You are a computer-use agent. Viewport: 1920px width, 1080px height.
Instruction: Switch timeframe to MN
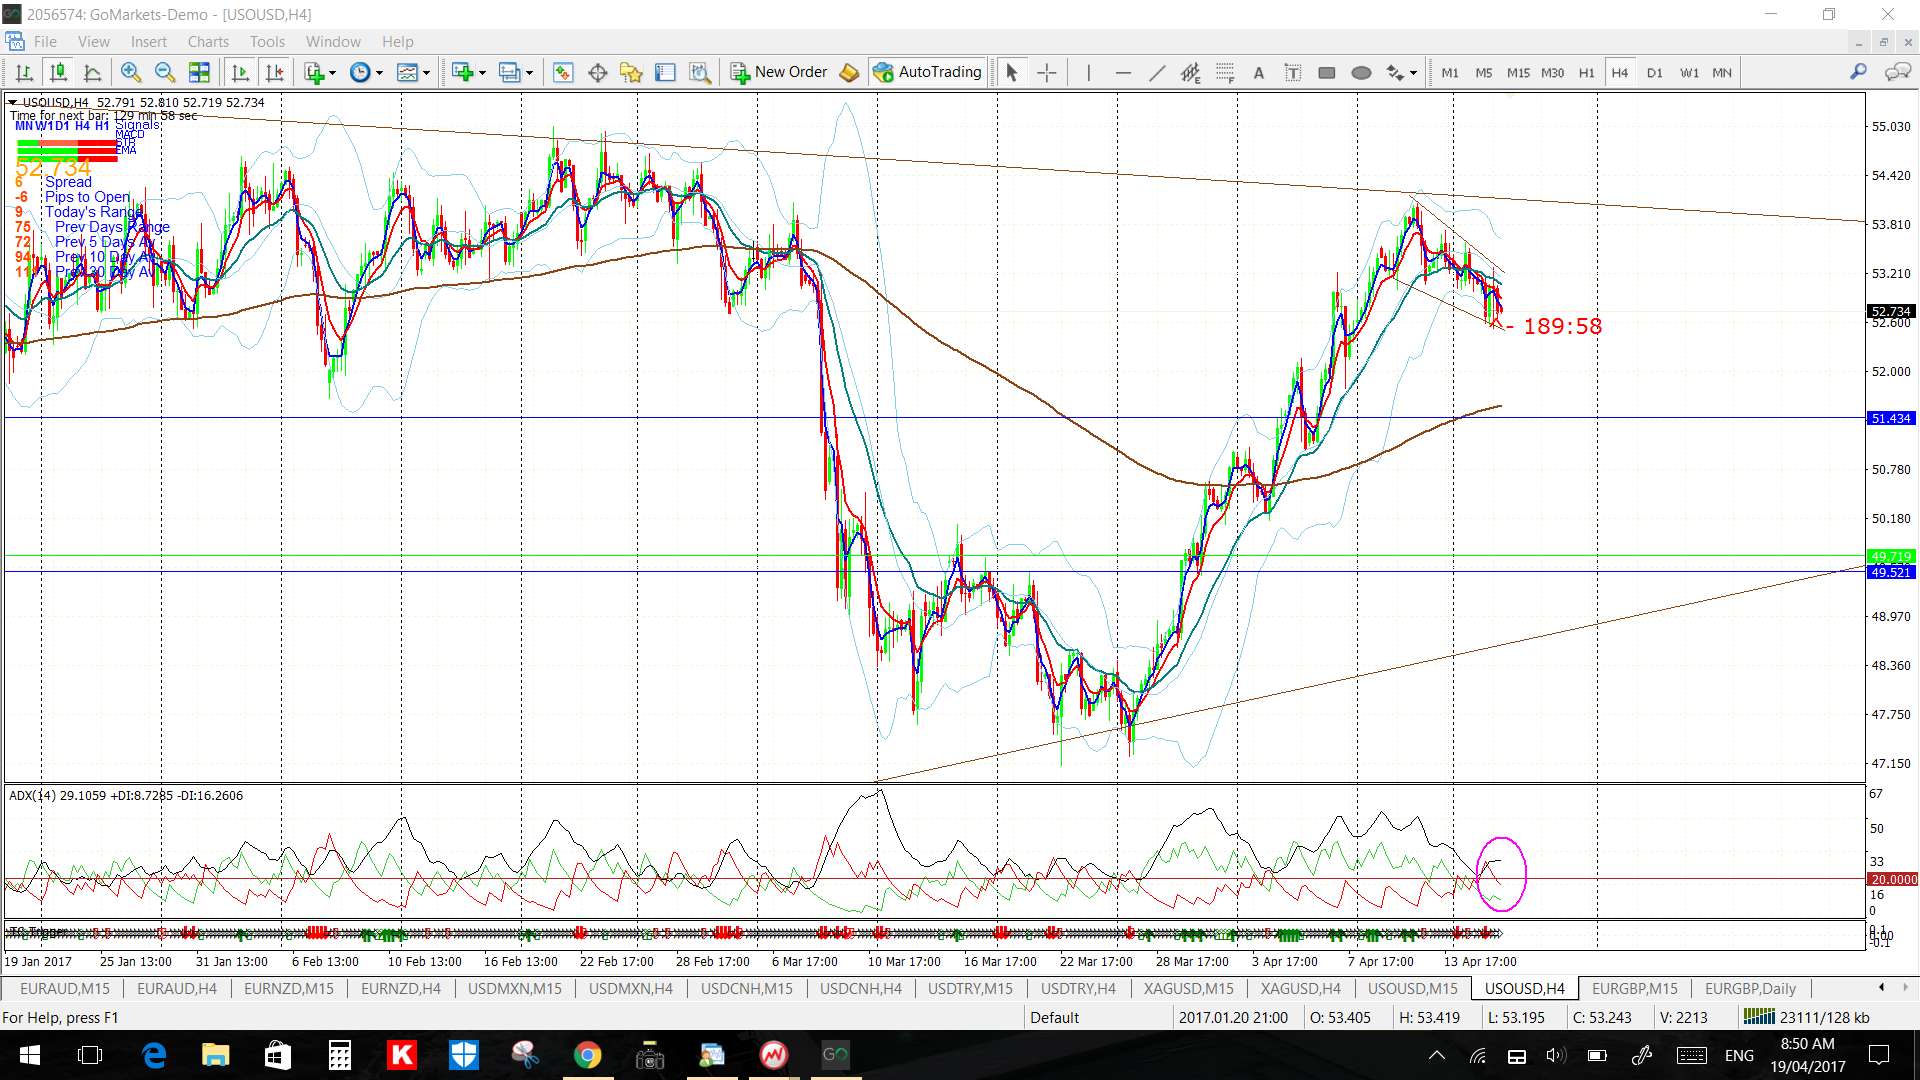(x=1722, y=72)
